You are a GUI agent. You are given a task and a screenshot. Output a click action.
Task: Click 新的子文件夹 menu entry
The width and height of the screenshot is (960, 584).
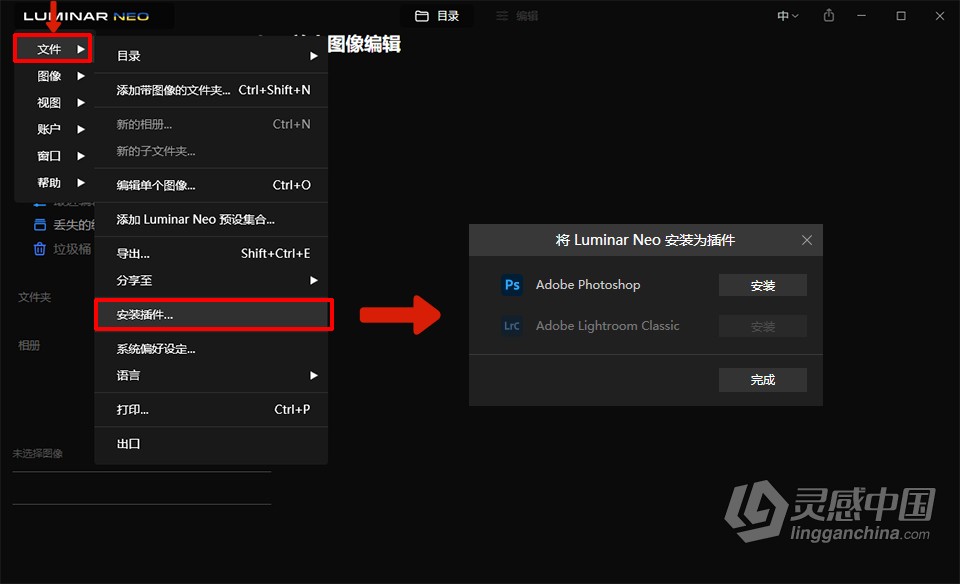pos(211,151)
